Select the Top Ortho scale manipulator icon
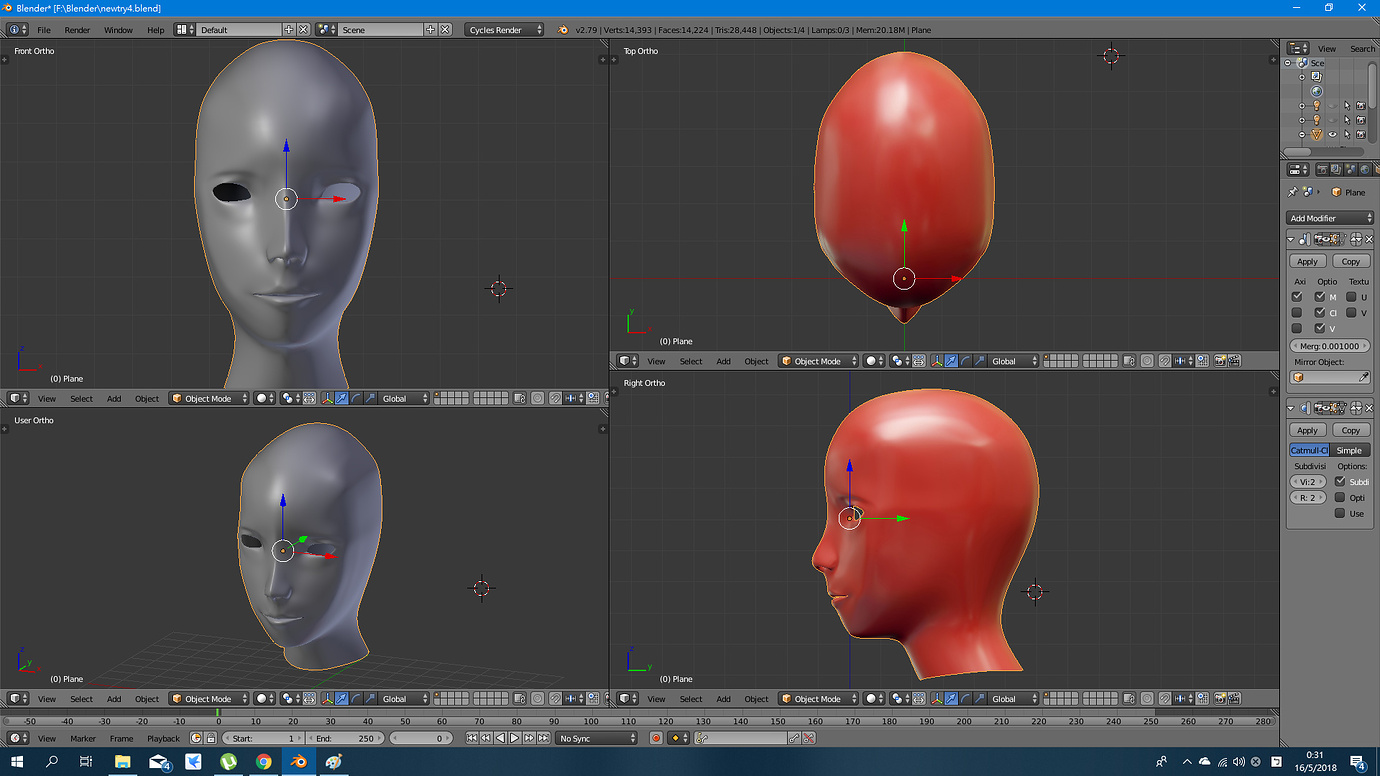The height and width of the screenshot is (776, 1380). click(979, 361)
